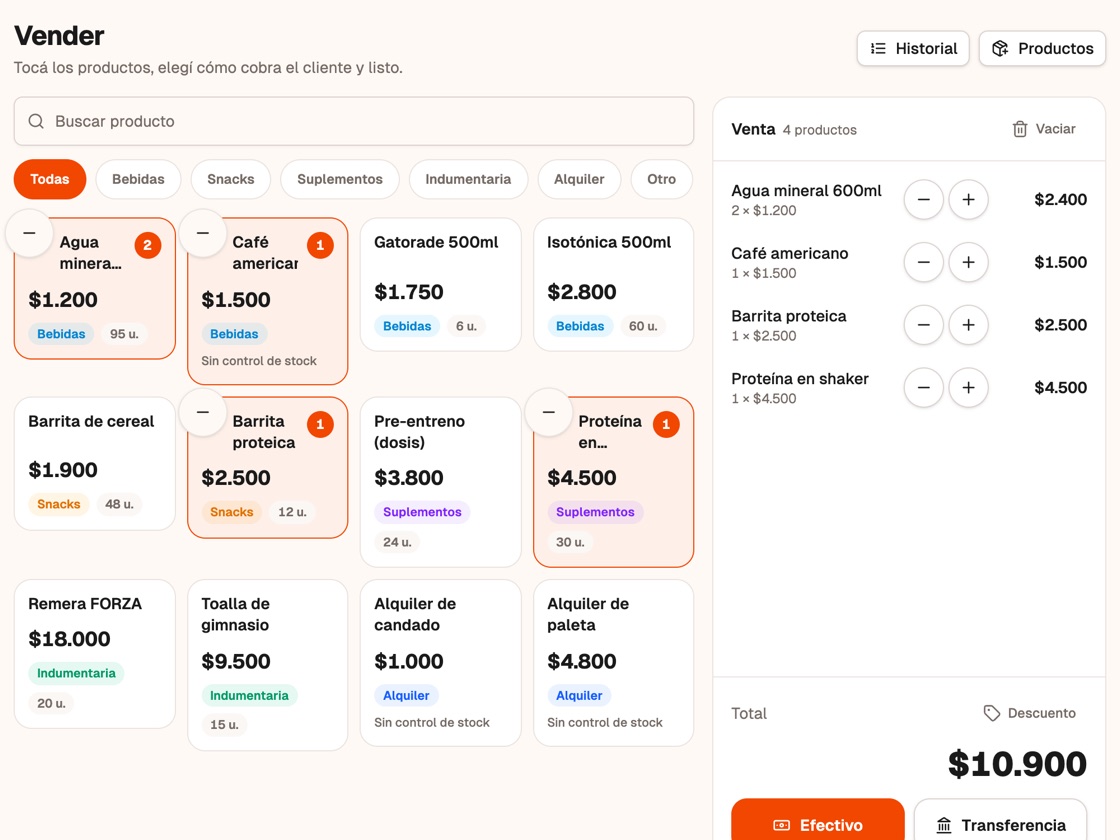Filter products by Otro

(661, 179)
